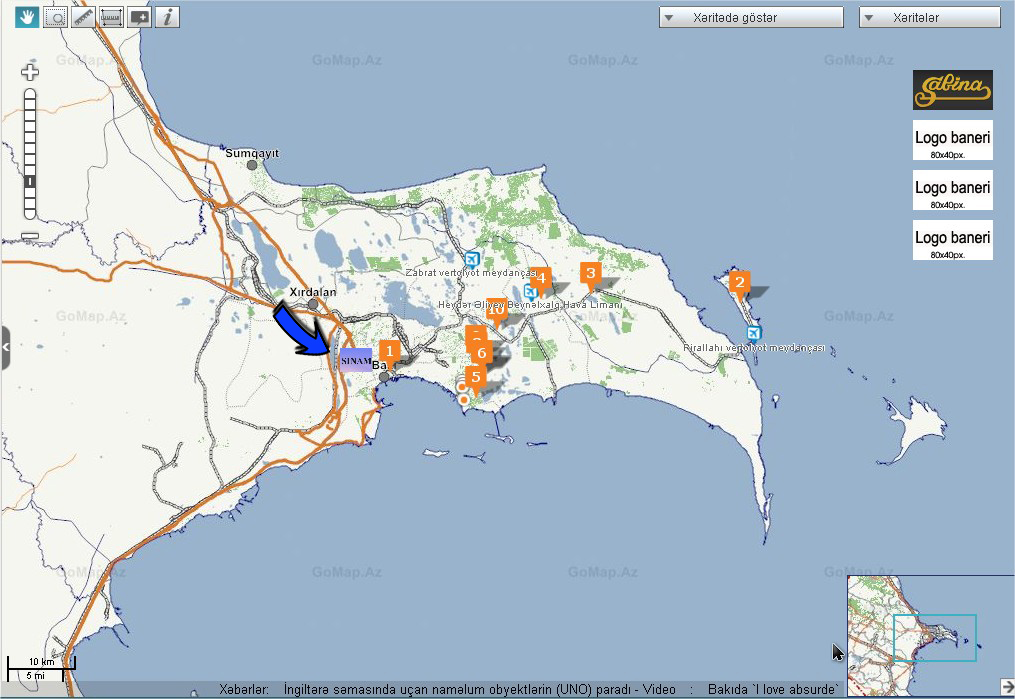Select the ruler distance measure tool
This screenshot has width=1015, height=699.
coord(84,16)
